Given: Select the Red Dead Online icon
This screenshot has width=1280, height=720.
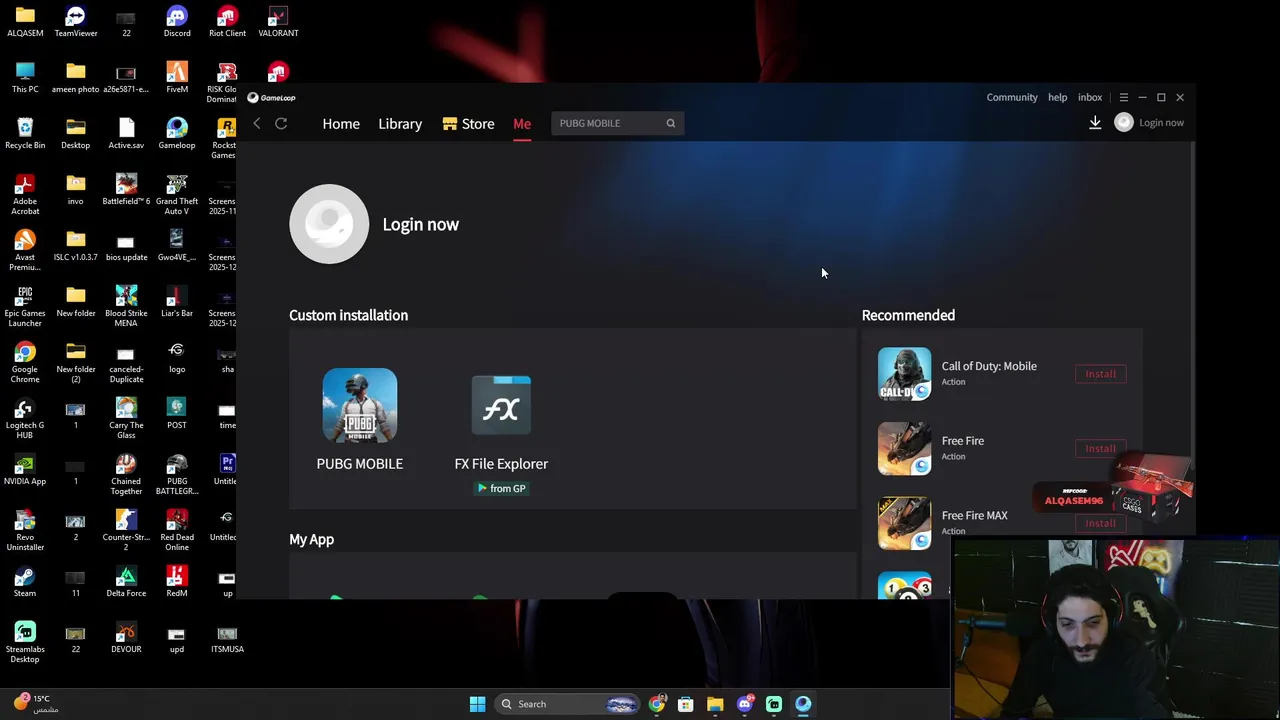Looking at the screenshot, I should [177, 530].
